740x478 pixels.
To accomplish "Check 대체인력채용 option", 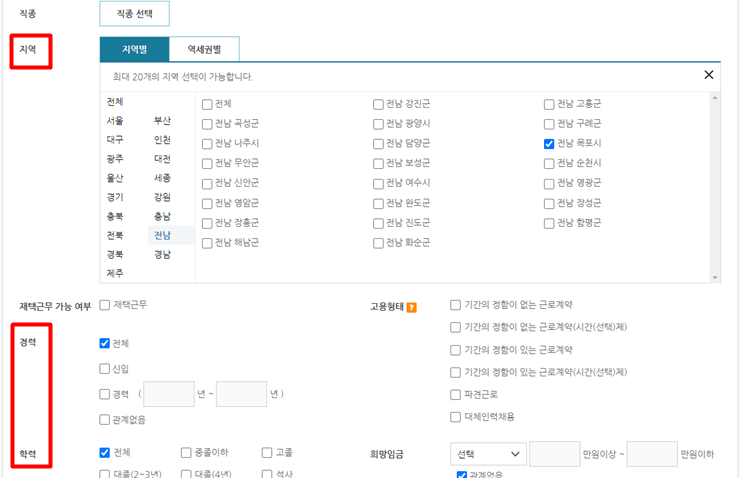I will [455, 417].
